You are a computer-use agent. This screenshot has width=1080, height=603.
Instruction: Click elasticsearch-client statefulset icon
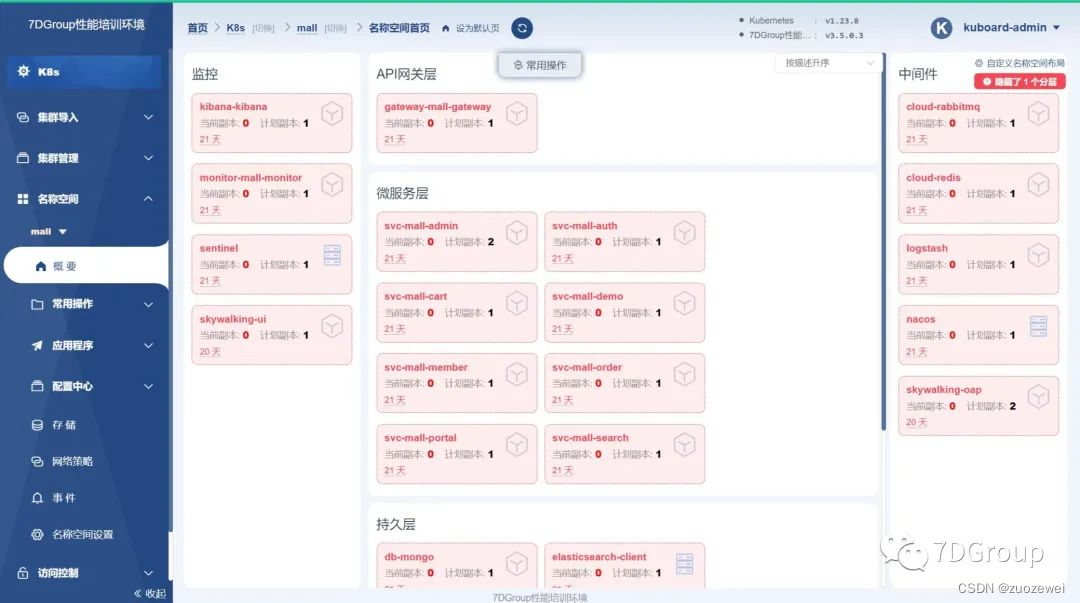coord(684,564)
